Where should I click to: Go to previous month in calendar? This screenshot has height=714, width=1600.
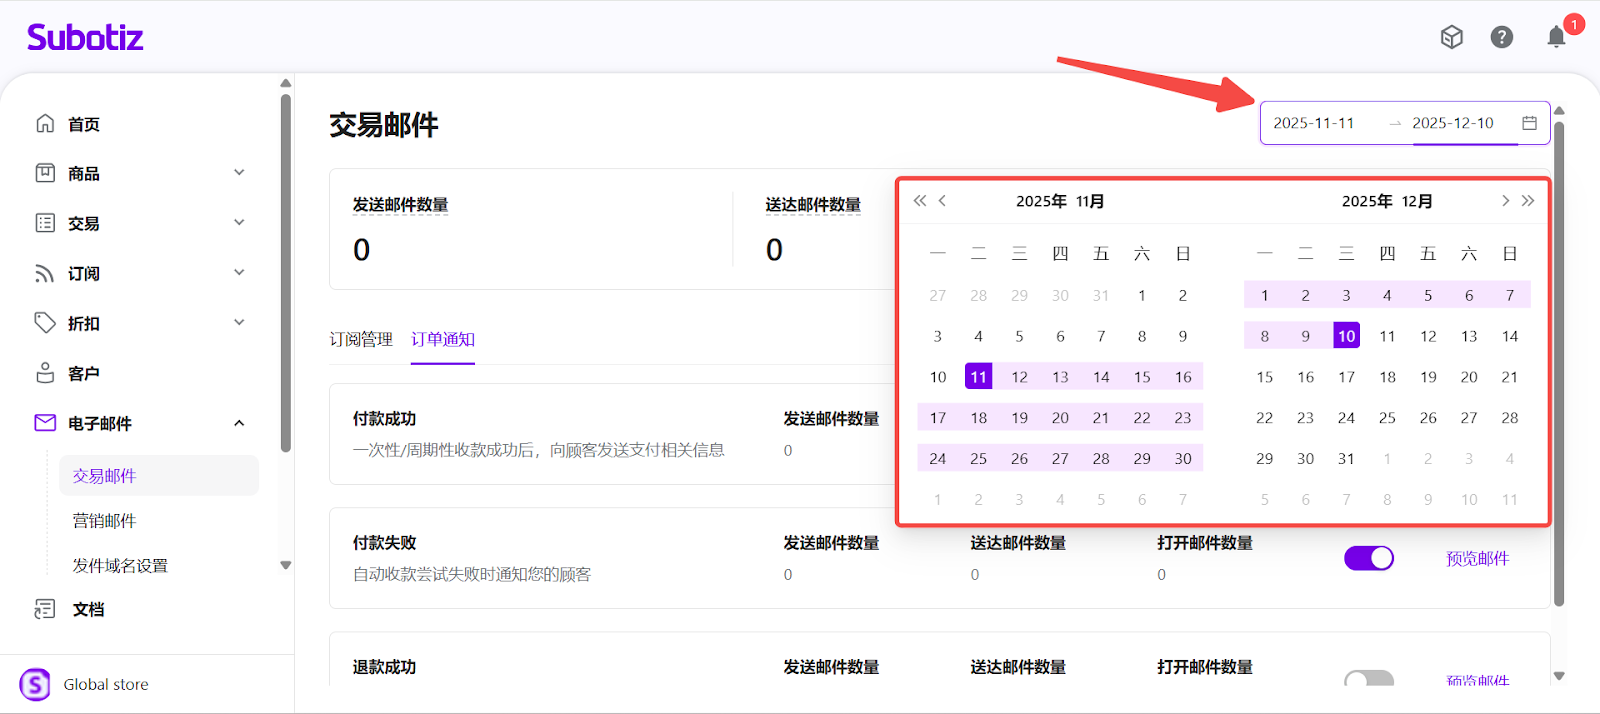[942, 201]
